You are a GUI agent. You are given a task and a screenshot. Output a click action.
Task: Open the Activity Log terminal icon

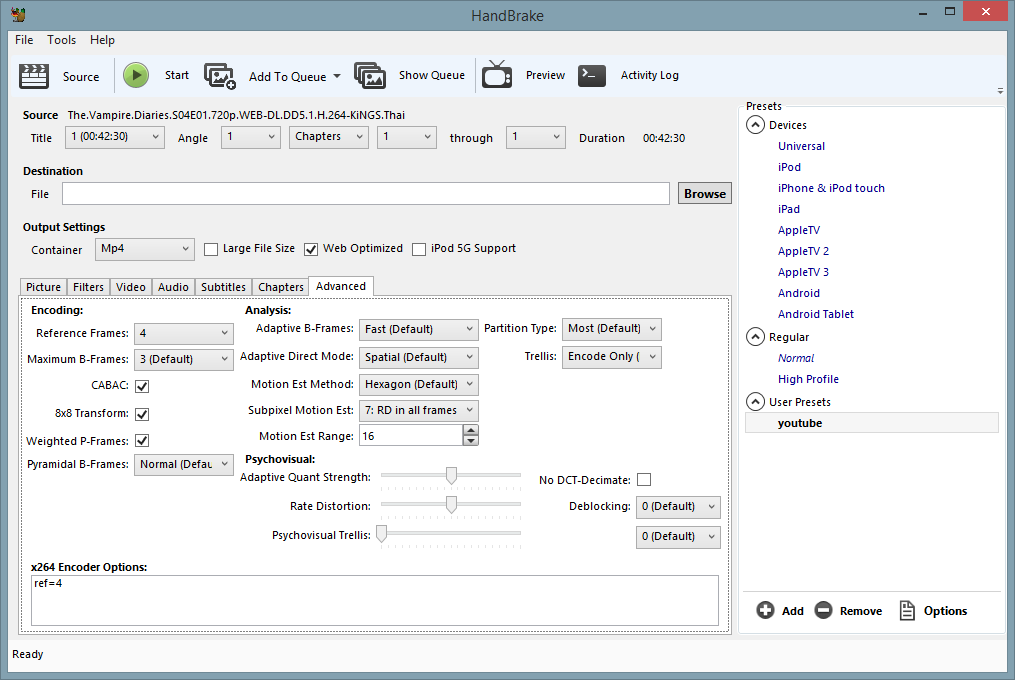coord(592,76)
